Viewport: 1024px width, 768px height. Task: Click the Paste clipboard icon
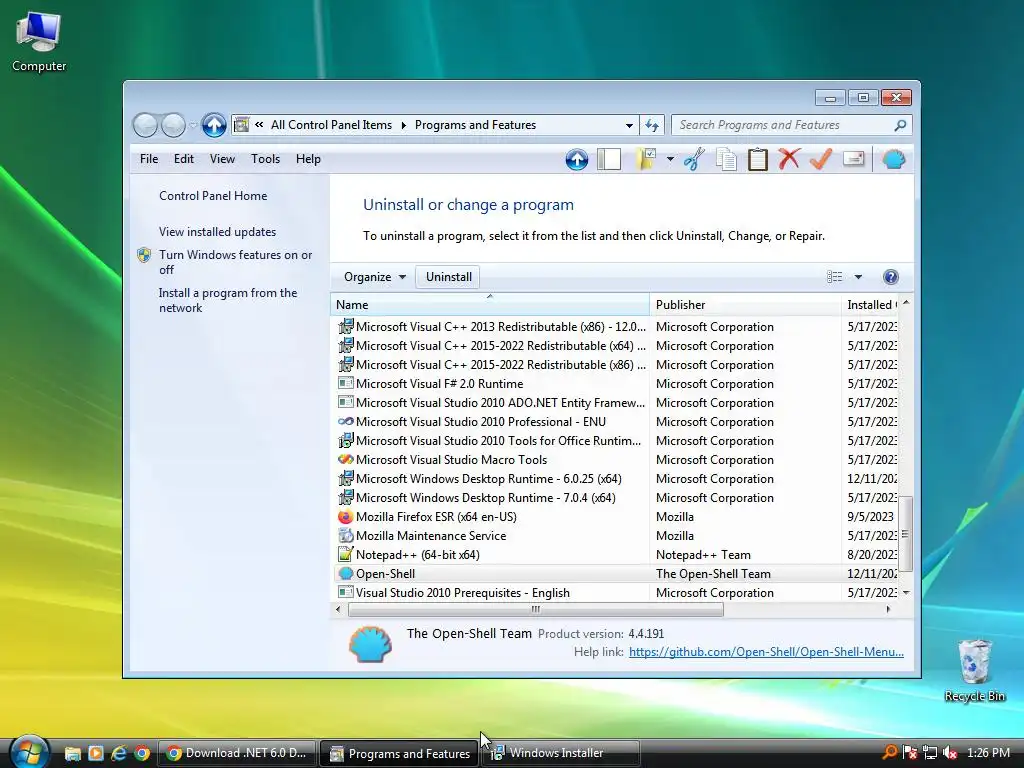(758, 159)
